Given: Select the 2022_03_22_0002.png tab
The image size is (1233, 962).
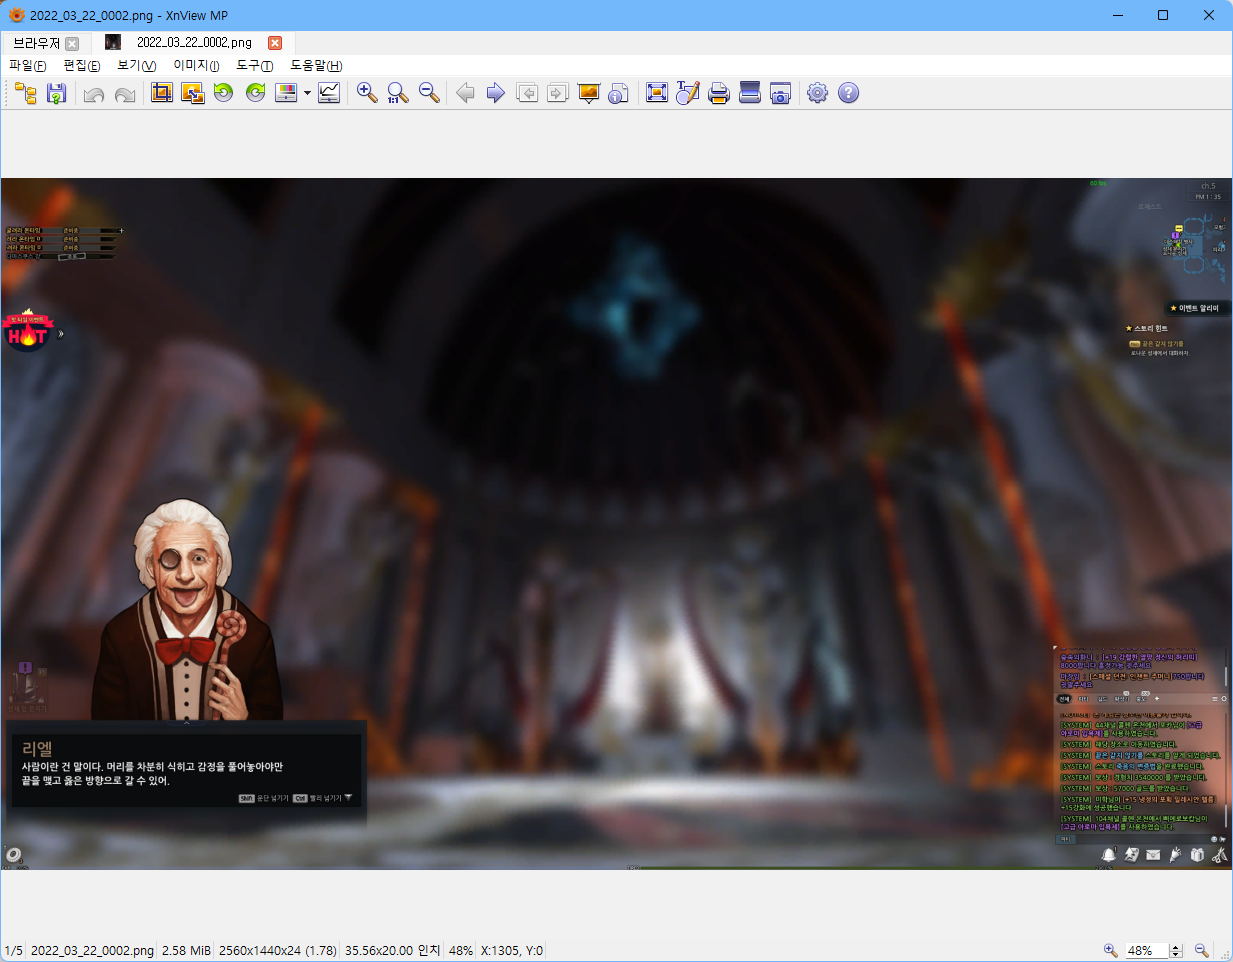Looking at the screenshot, I should 194,43.
